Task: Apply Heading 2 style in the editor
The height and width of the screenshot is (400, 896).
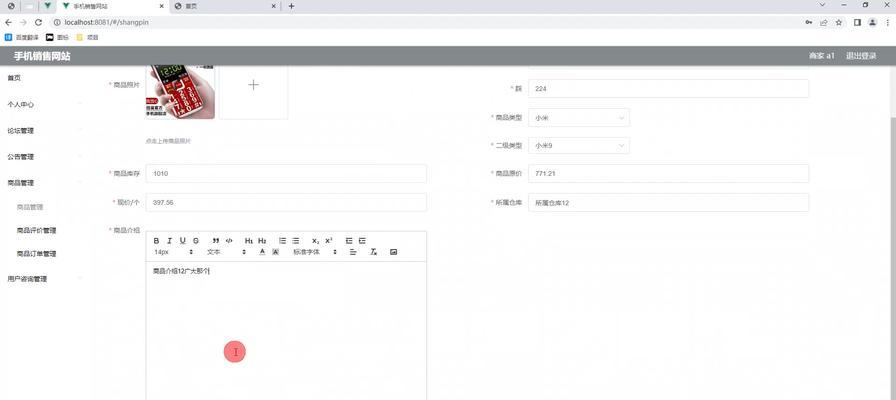Action: tap(262, 241)
